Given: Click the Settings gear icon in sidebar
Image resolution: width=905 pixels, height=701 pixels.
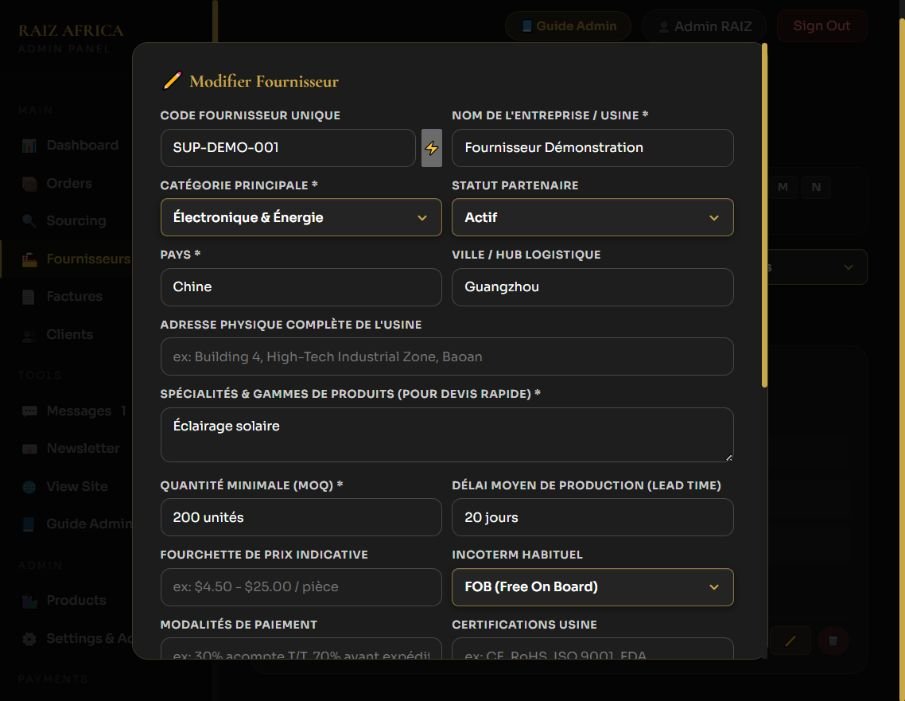Looking at the screenshot, I should pyautogui.click(x=29, y=639).
